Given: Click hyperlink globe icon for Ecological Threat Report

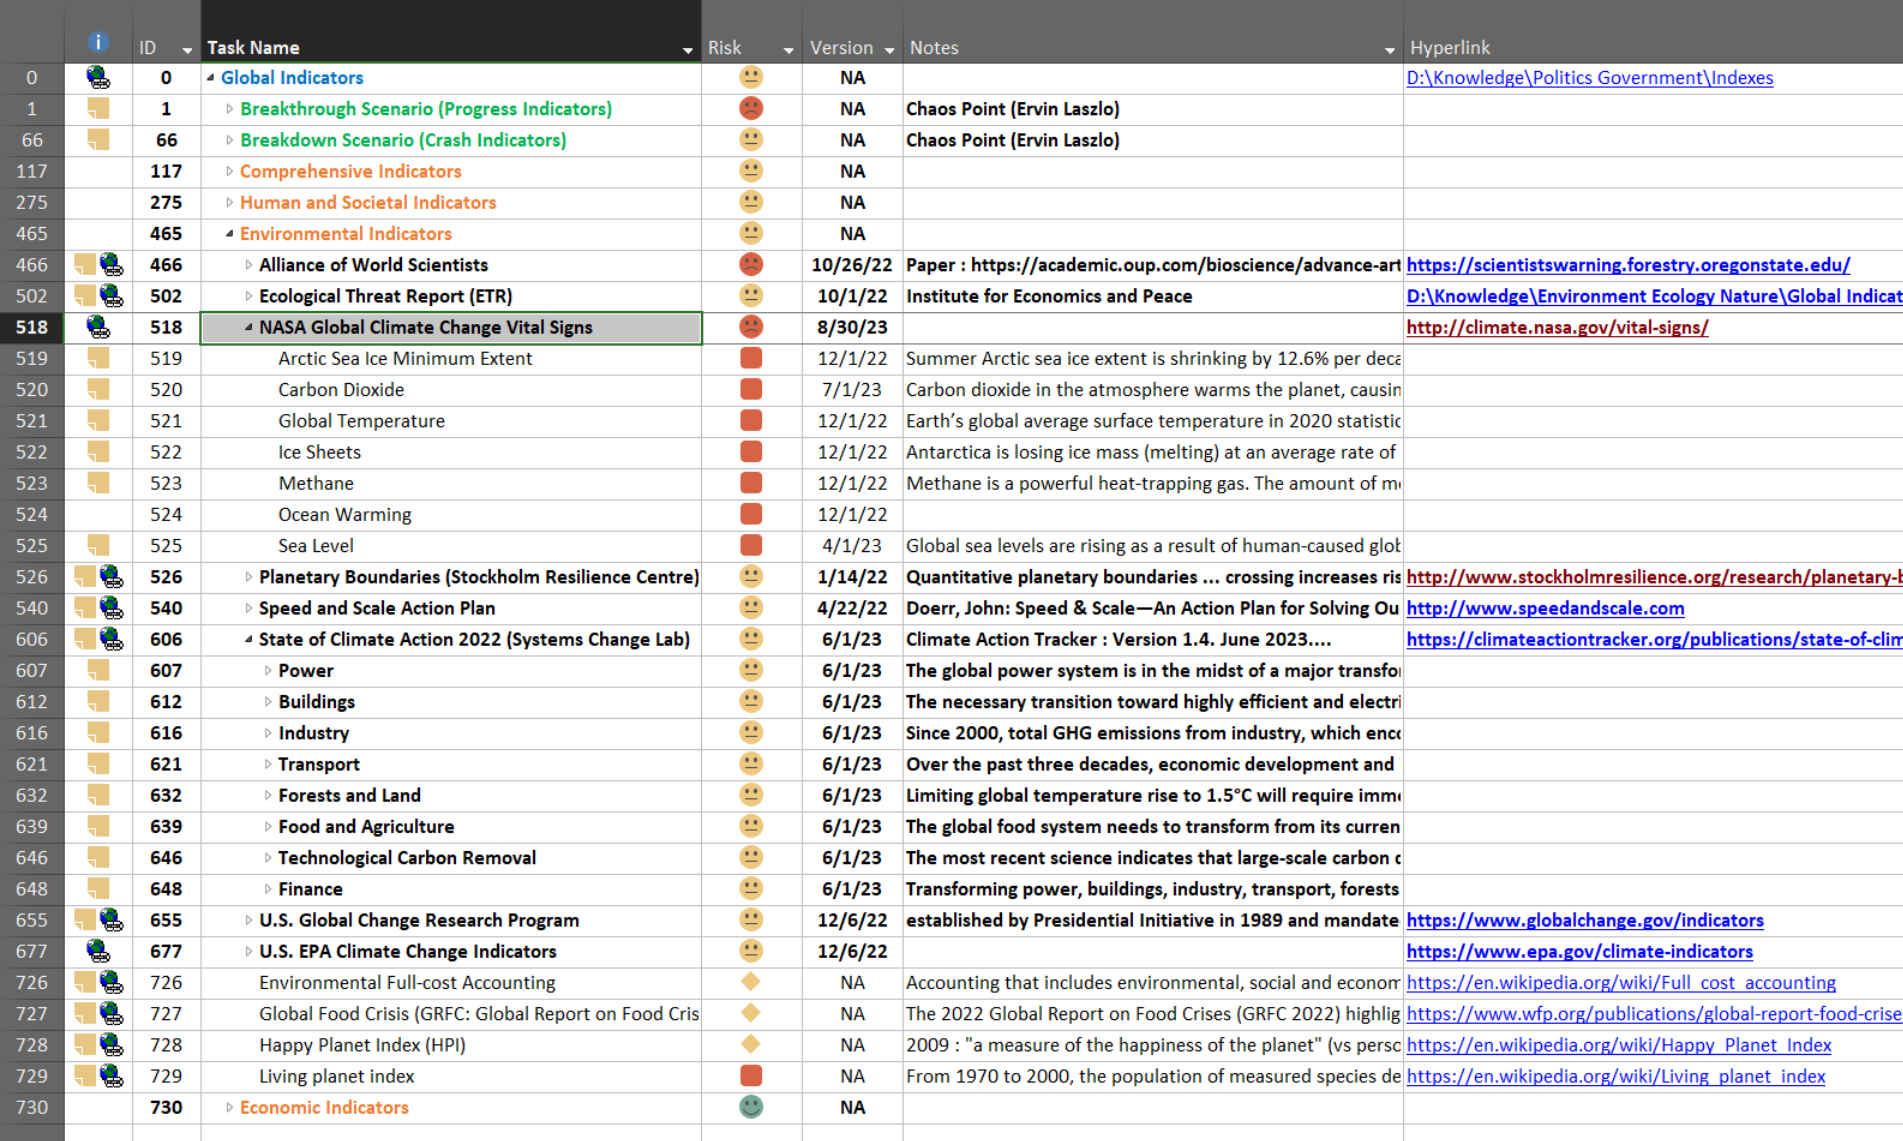Looking at the screenshot, I should (111, 296).
